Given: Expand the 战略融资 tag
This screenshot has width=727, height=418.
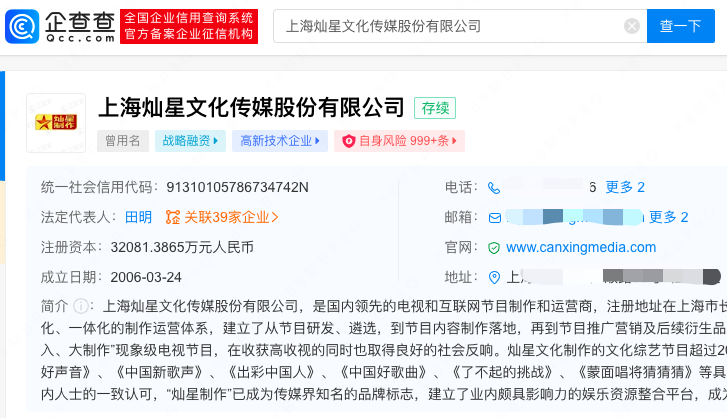Looking at the screenshot, I should coord(190,141).
